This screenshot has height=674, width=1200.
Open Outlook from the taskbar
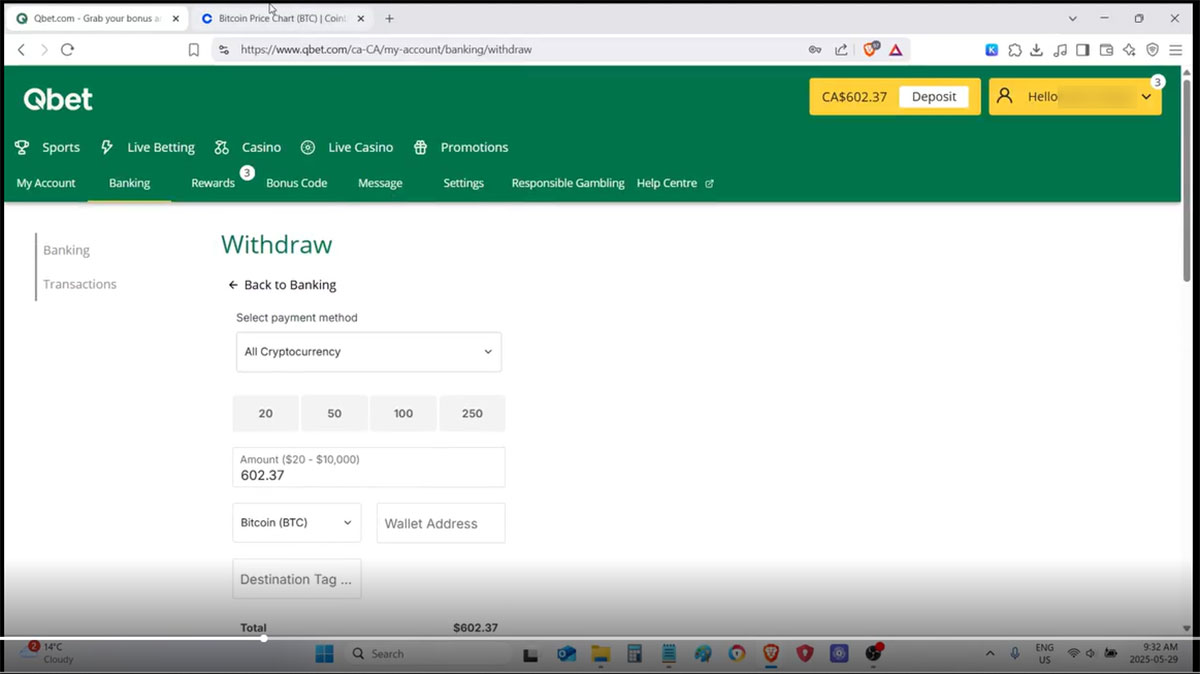[566, 654]
